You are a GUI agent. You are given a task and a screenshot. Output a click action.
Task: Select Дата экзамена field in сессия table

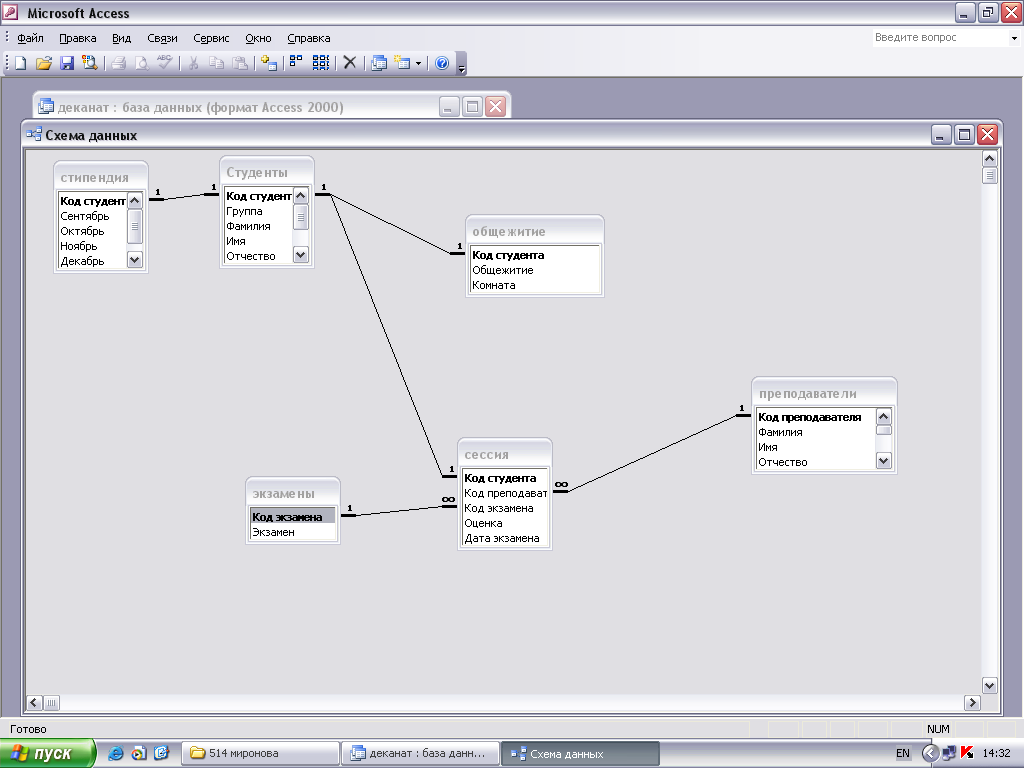click(x=505, y=538)
